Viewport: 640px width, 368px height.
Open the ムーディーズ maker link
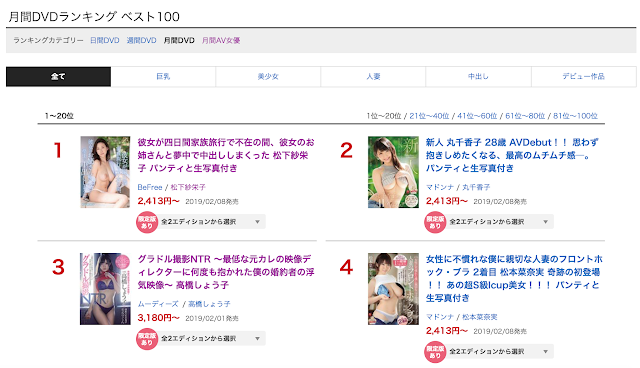pos(158,304)
